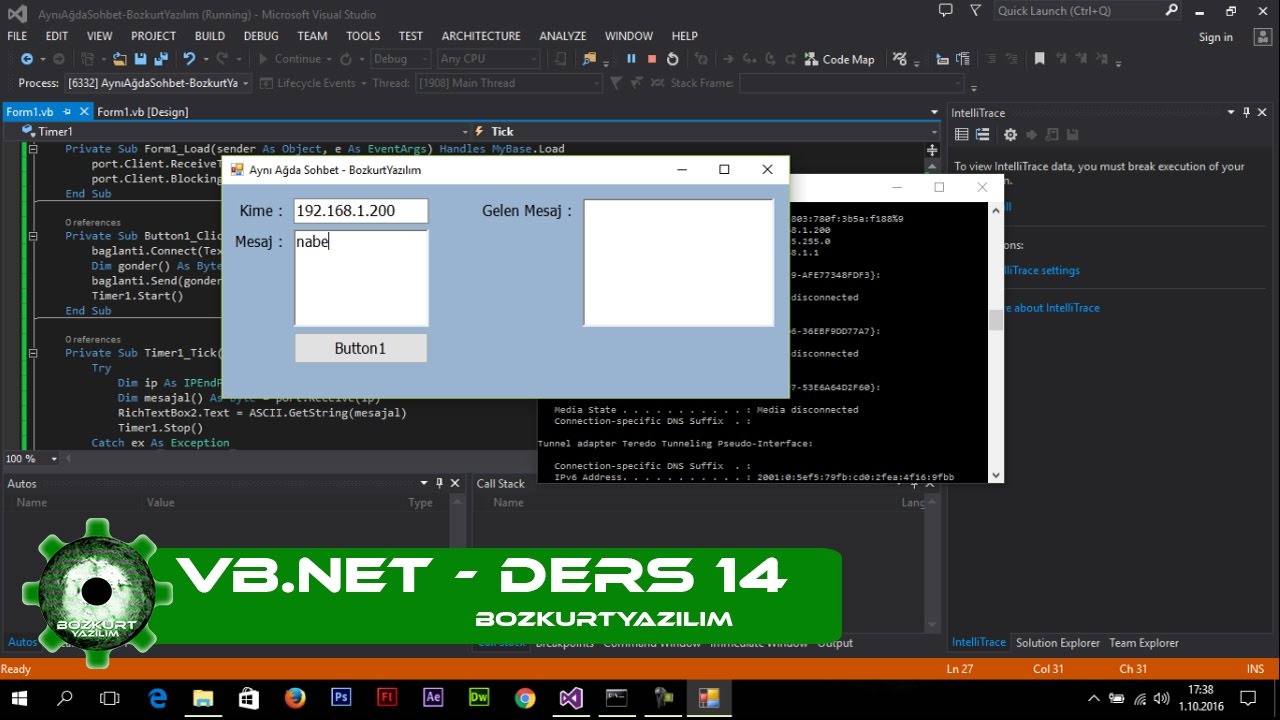
Task: Click the editor split window handle
Action: 932,150
